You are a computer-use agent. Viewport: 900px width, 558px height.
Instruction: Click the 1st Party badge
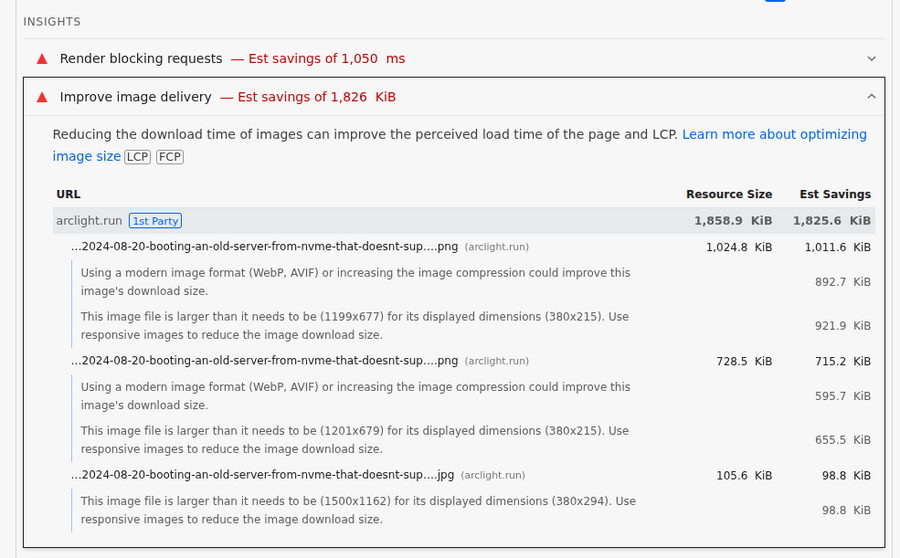coord(155,221)
